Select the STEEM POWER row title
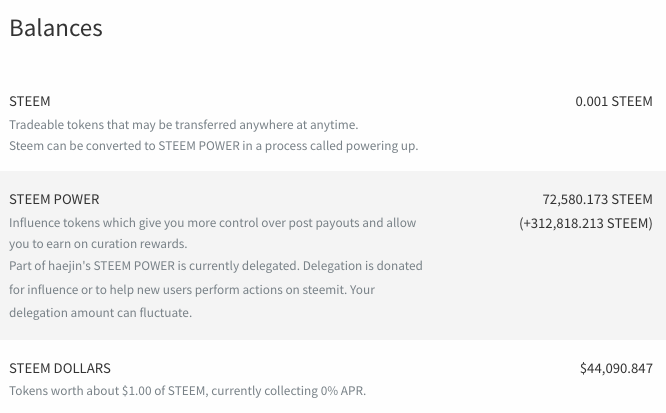Image resolution: width=666 pixels, height=413 pixels. 54,199
